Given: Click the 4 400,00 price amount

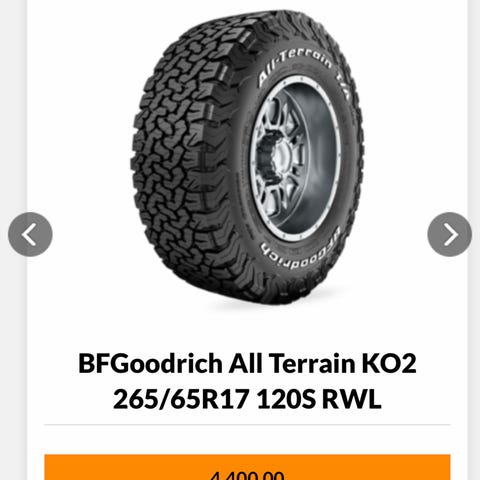Looking at the screenshot, I should point(247,475).
